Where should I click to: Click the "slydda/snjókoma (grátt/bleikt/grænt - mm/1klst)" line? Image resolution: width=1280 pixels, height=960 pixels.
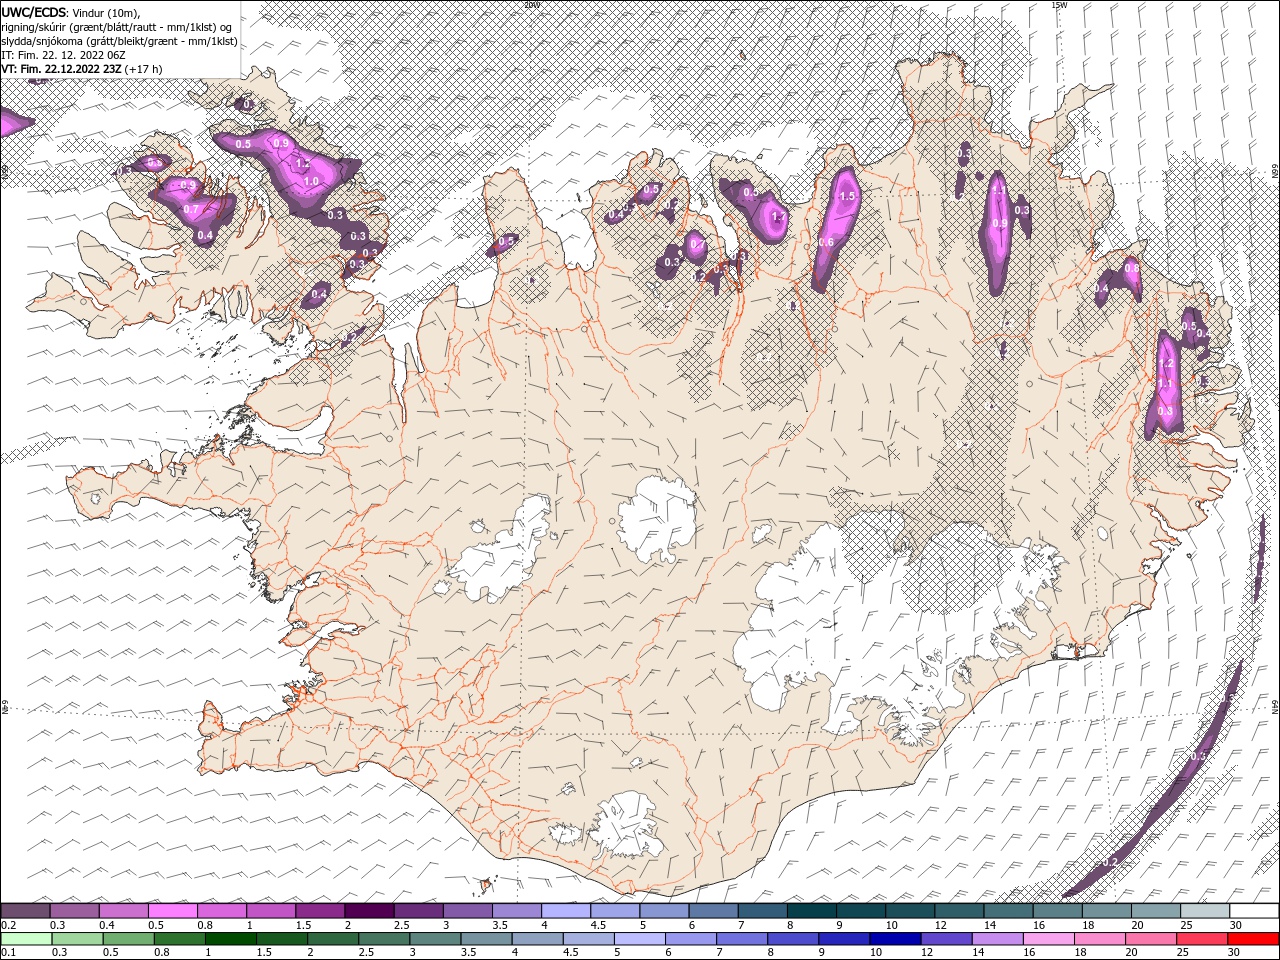click(x=120, y=41)
